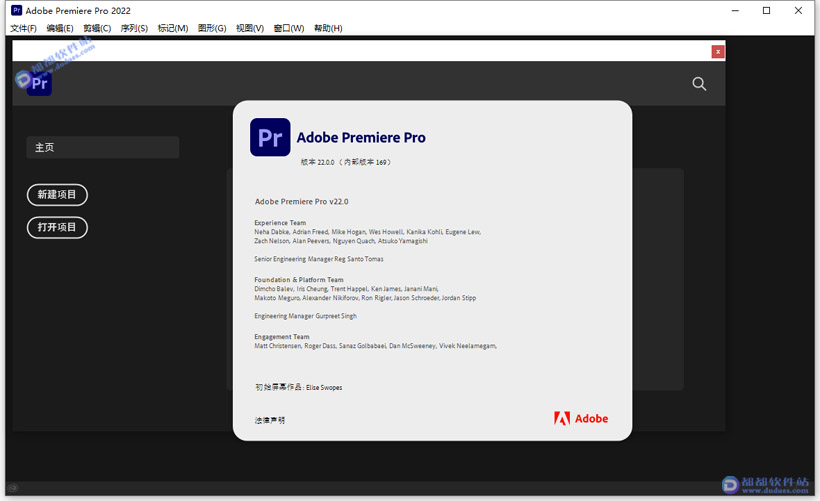Select the 主页 tab in sidebar

coord(102,147)
